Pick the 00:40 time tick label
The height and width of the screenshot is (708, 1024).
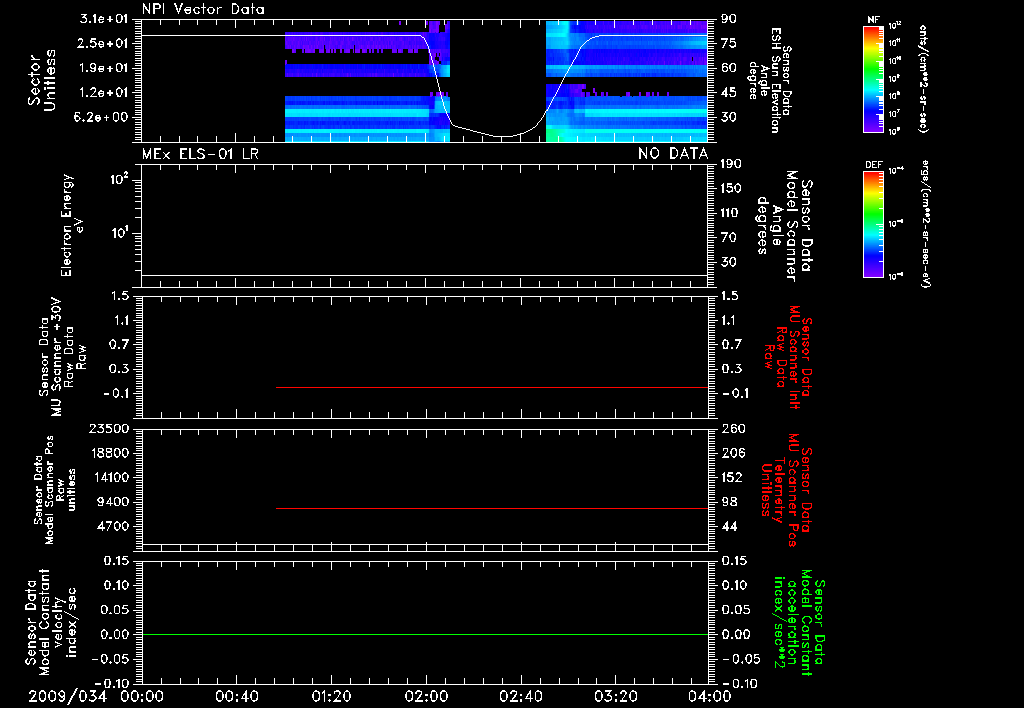pyautogui.click(x=236, y=696)
